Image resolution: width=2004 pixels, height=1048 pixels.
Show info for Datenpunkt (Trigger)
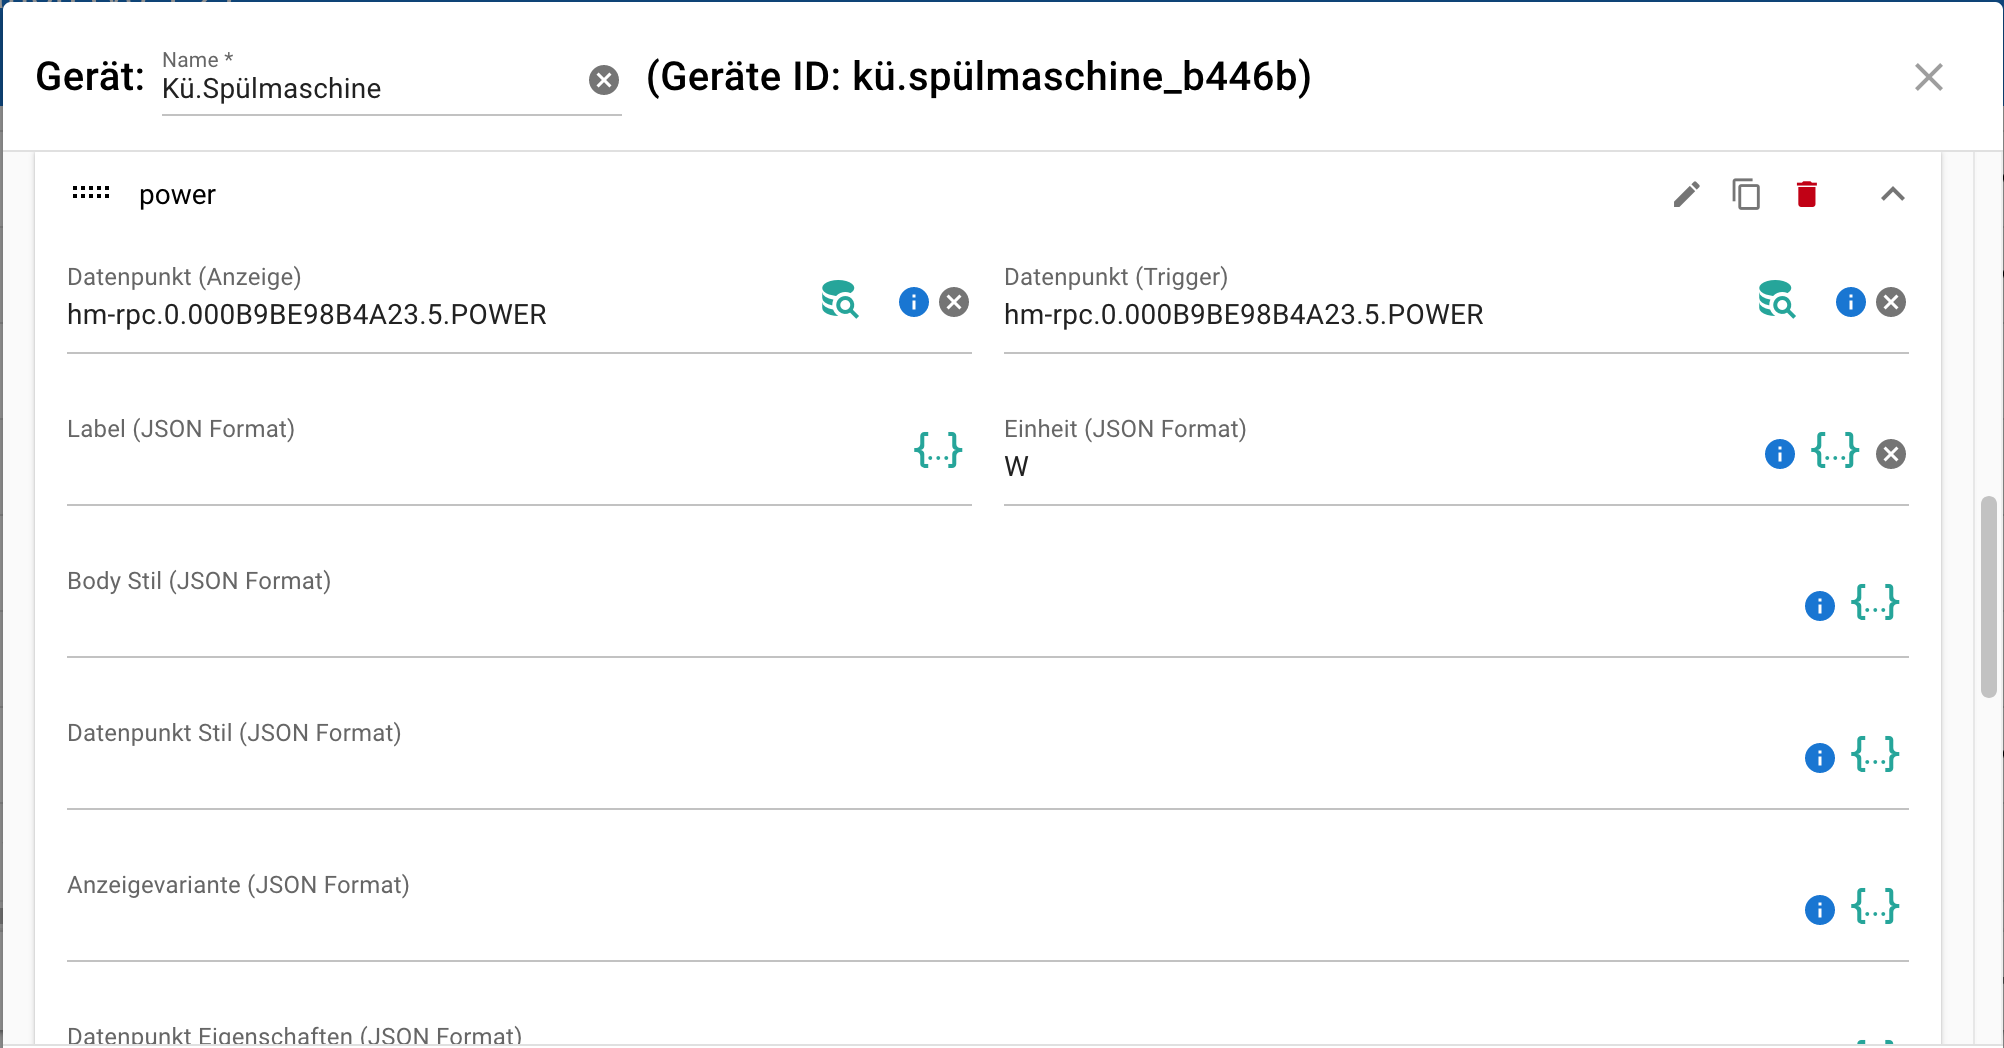(1851, 302)
